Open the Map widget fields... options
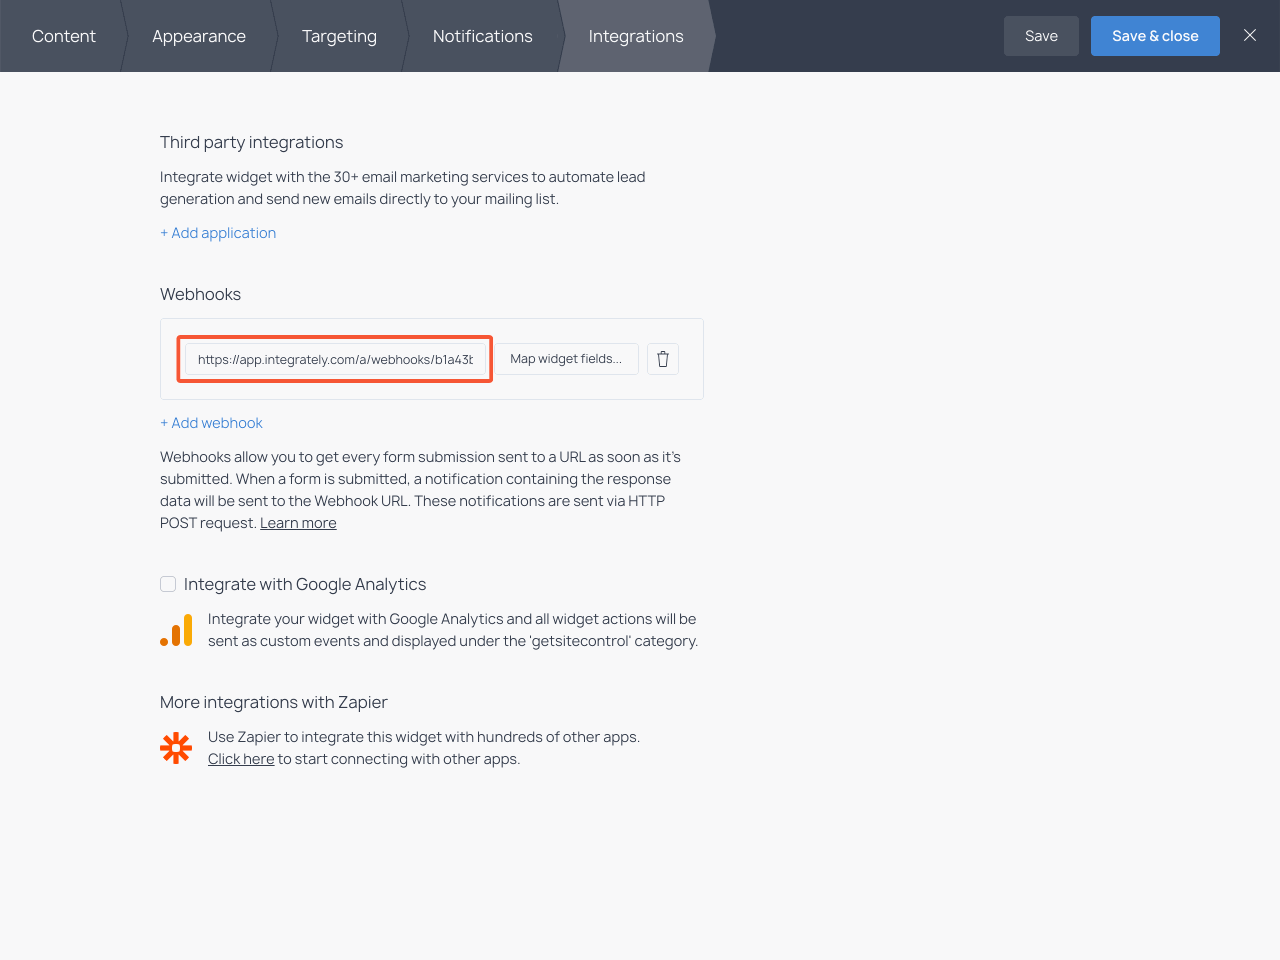 tap(566, 359)
